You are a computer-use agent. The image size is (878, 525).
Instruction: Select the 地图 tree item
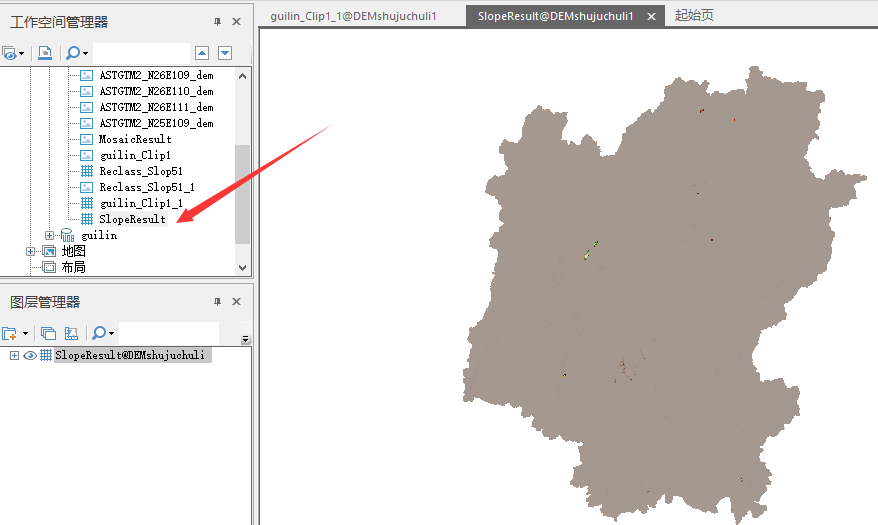click(x=73, y=252)
